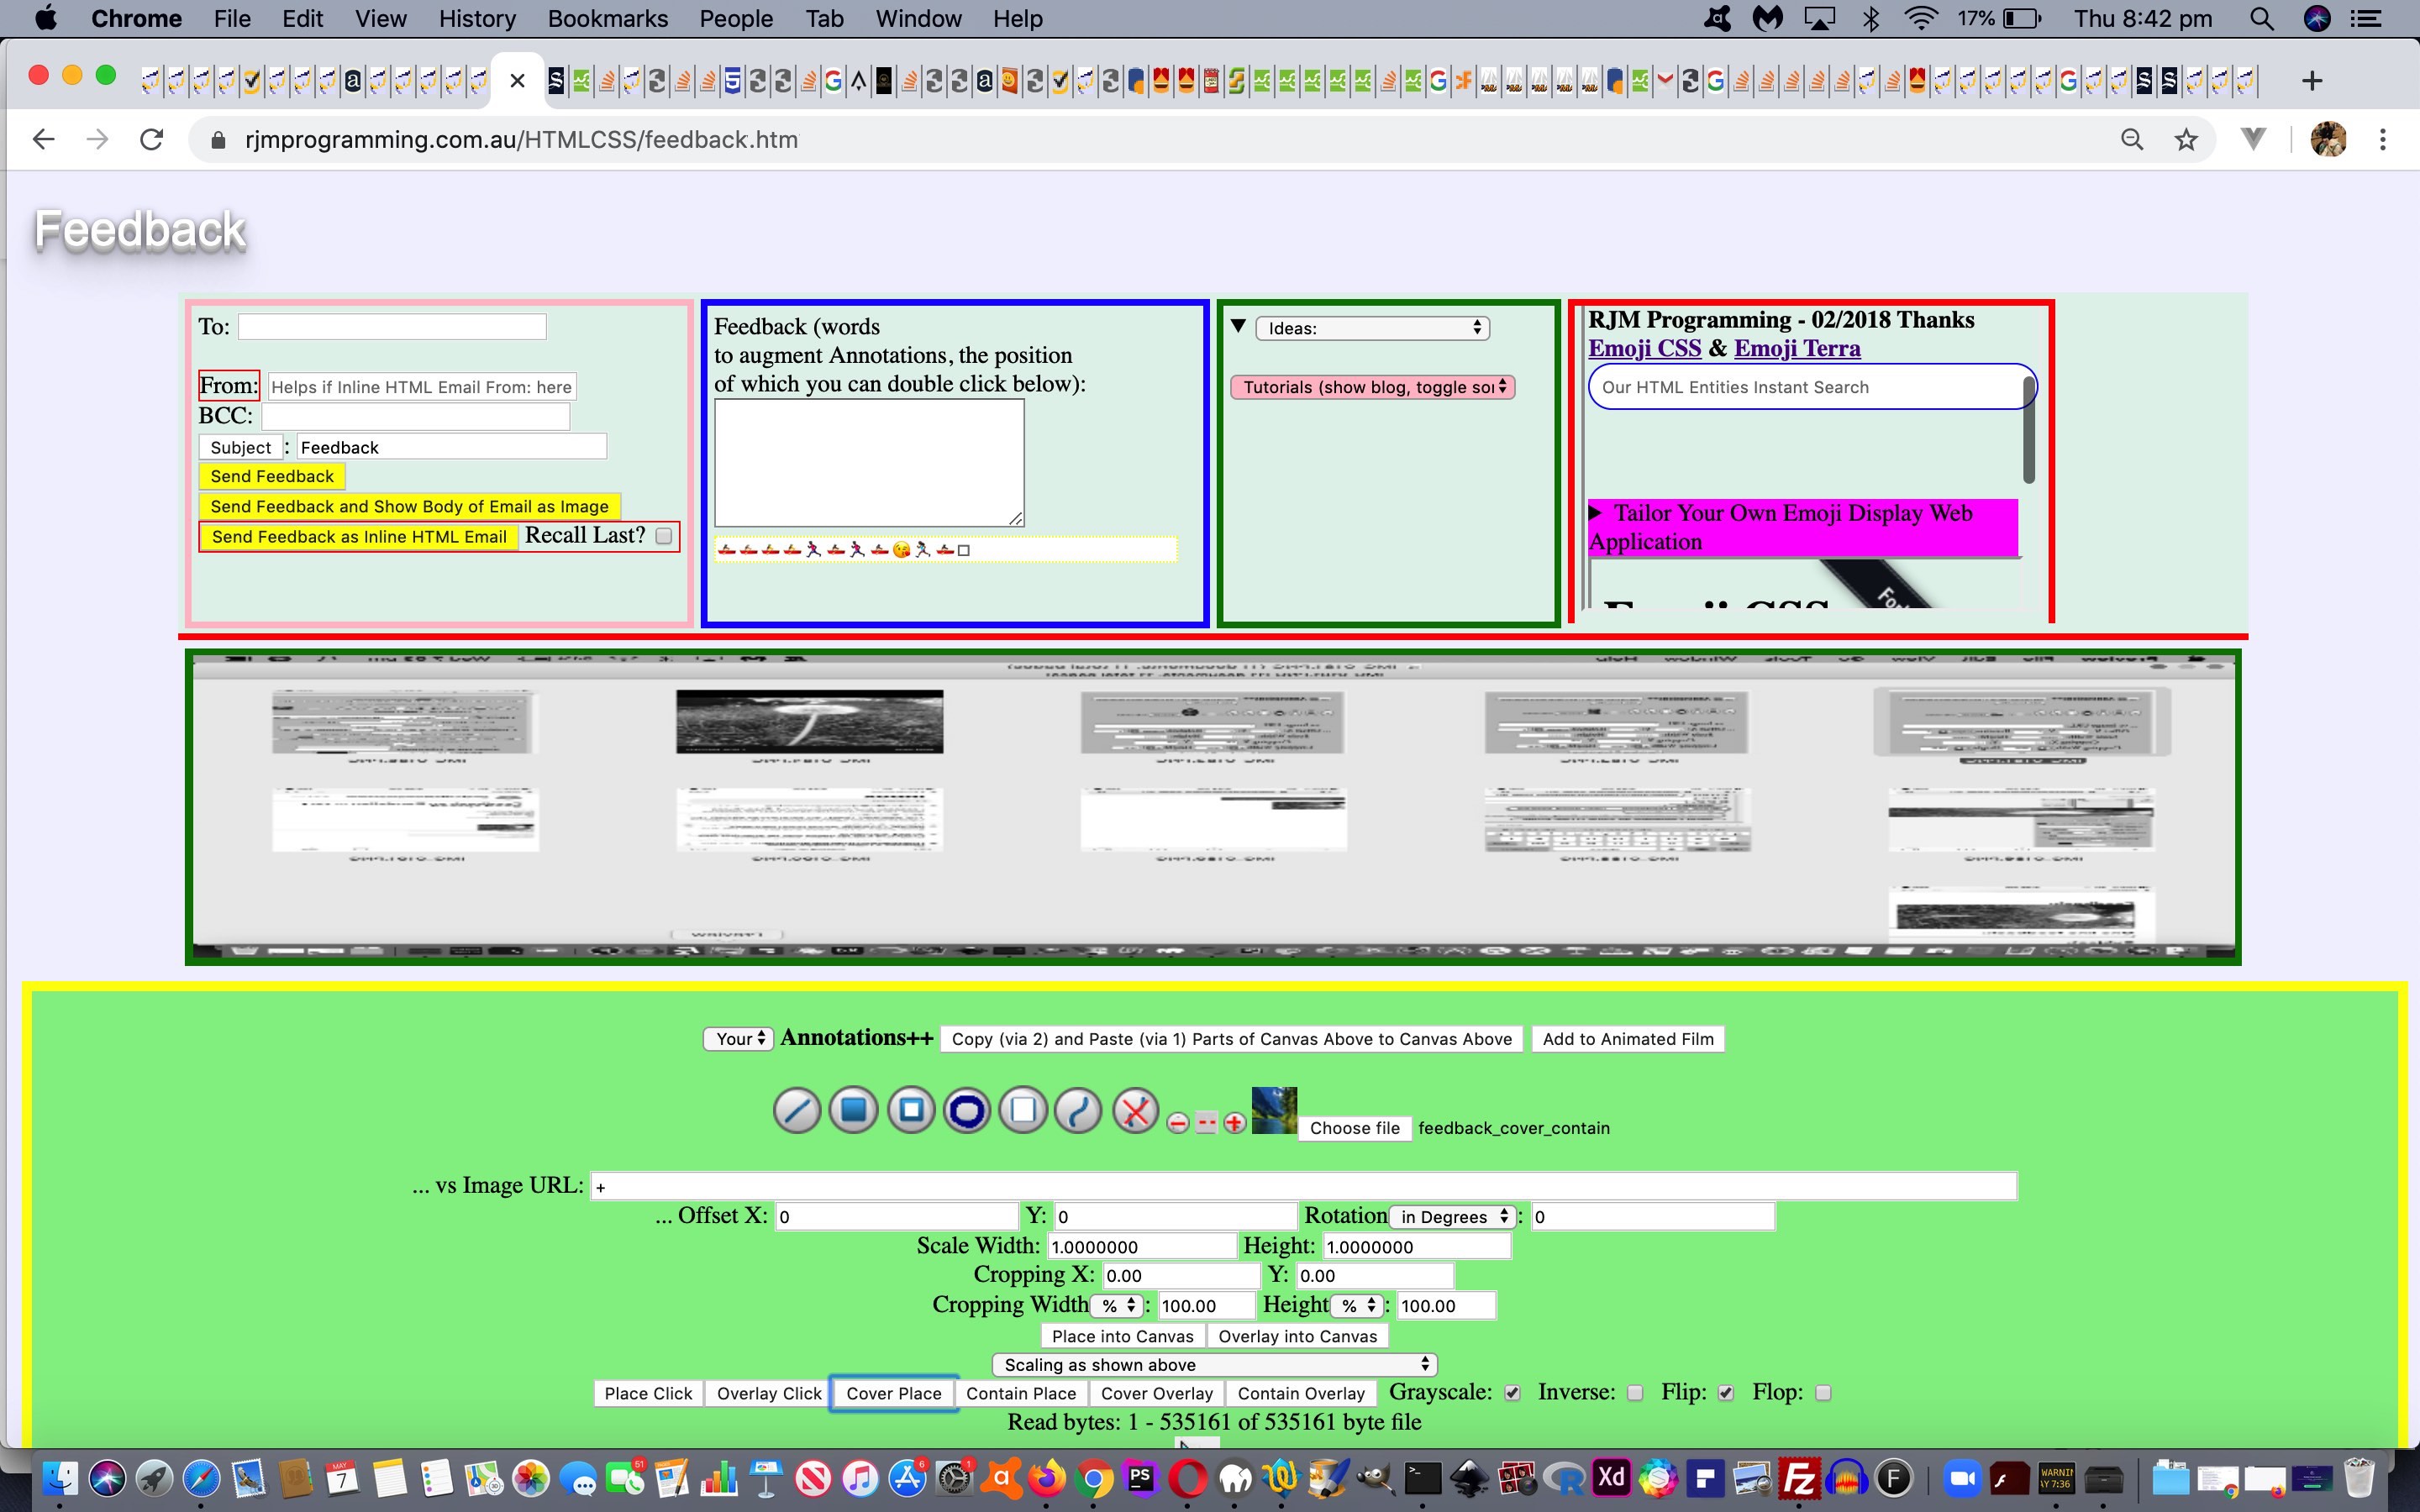Enable the Inverse checkbox
This screenshot has width=2420, height=1512.
coord(1635,1393)
